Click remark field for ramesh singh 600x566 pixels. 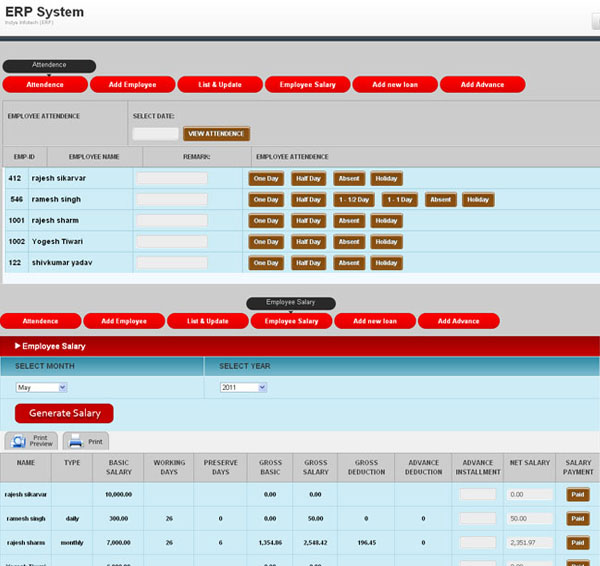(x=172, y=199)
